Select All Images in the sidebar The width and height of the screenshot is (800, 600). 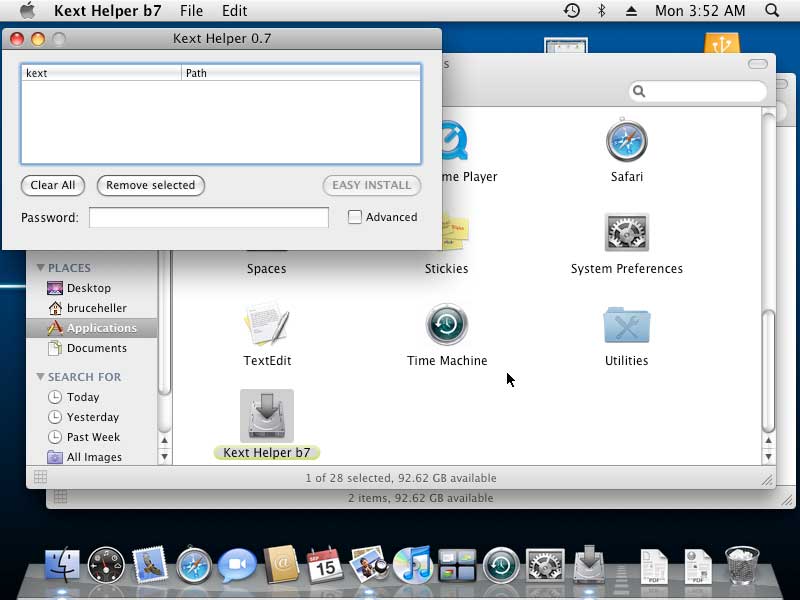(85, 457)
